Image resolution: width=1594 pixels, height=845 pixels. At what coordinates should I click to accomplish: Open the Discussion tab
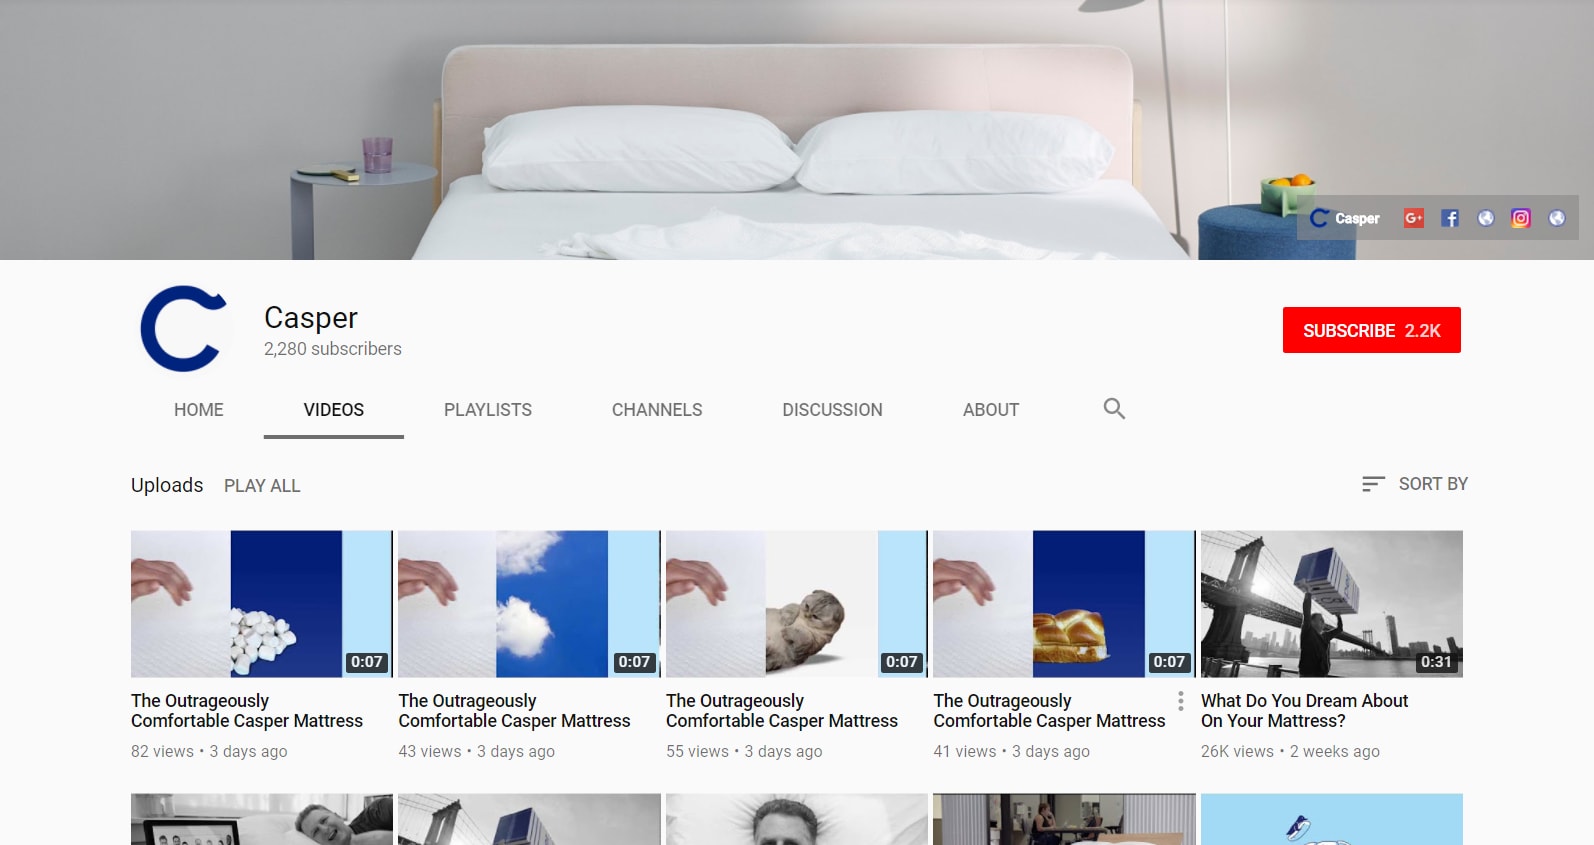tap(832, 410)
